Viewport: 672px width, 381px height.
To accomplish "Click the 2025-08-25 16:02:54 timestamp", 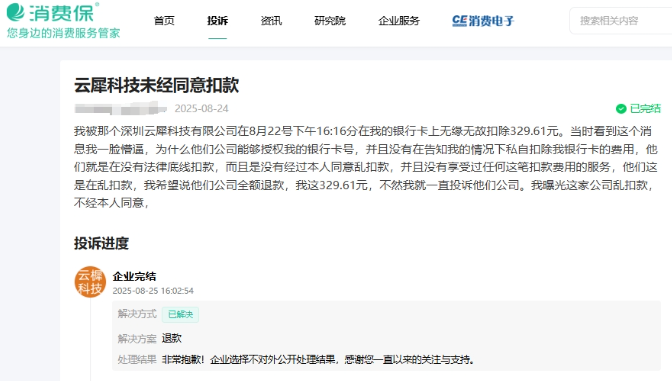I will pyautogui.click(x=153, y=291).
